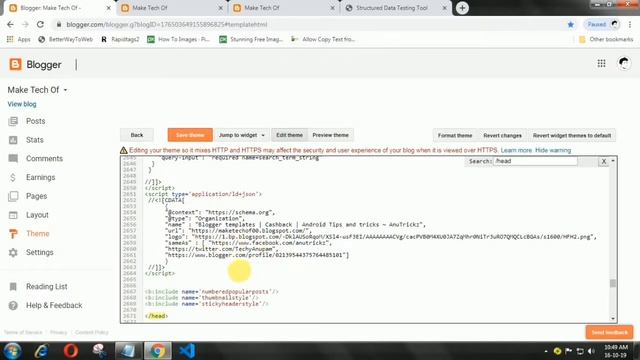Screen dimensions: 640x360
Task: Open the Pages icon in the sidebar
Action: [x=13, y=196]
